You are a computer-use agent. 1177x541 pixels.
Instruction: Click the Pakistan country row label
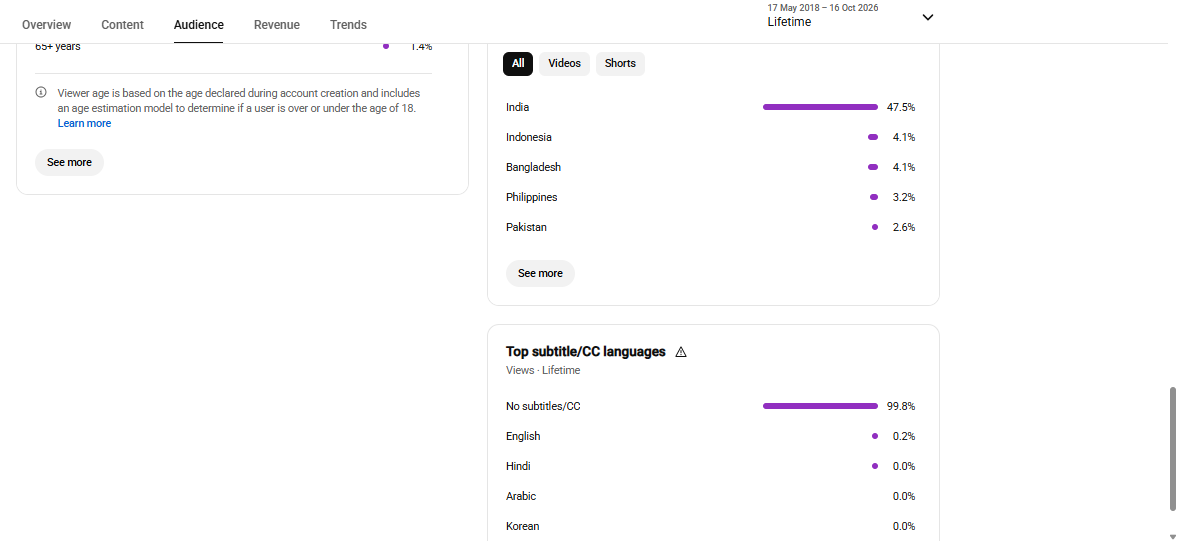(x=526, y=227)
